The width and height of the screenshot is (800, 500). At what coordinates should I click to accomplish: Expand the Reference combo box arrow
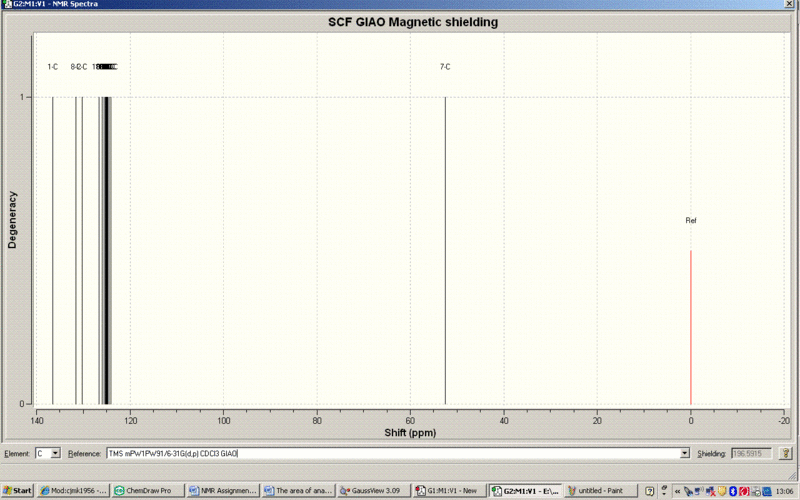point(685,453)
